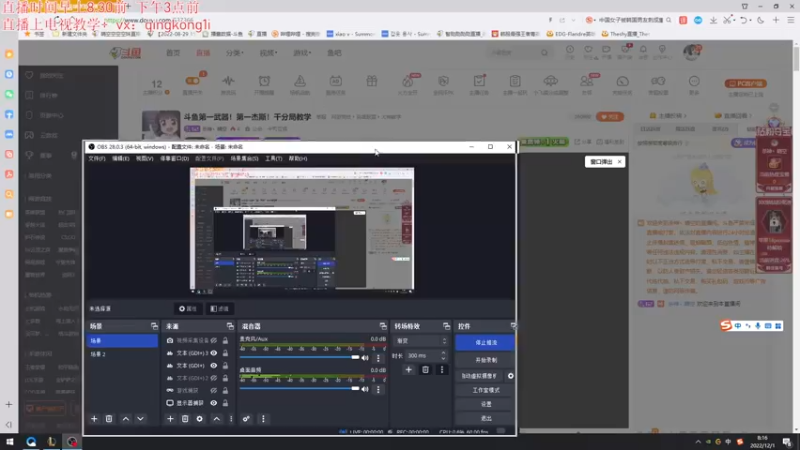
Task: Adjust the 300 ms duration stepper arrows
Action: [x=443, y=355]
